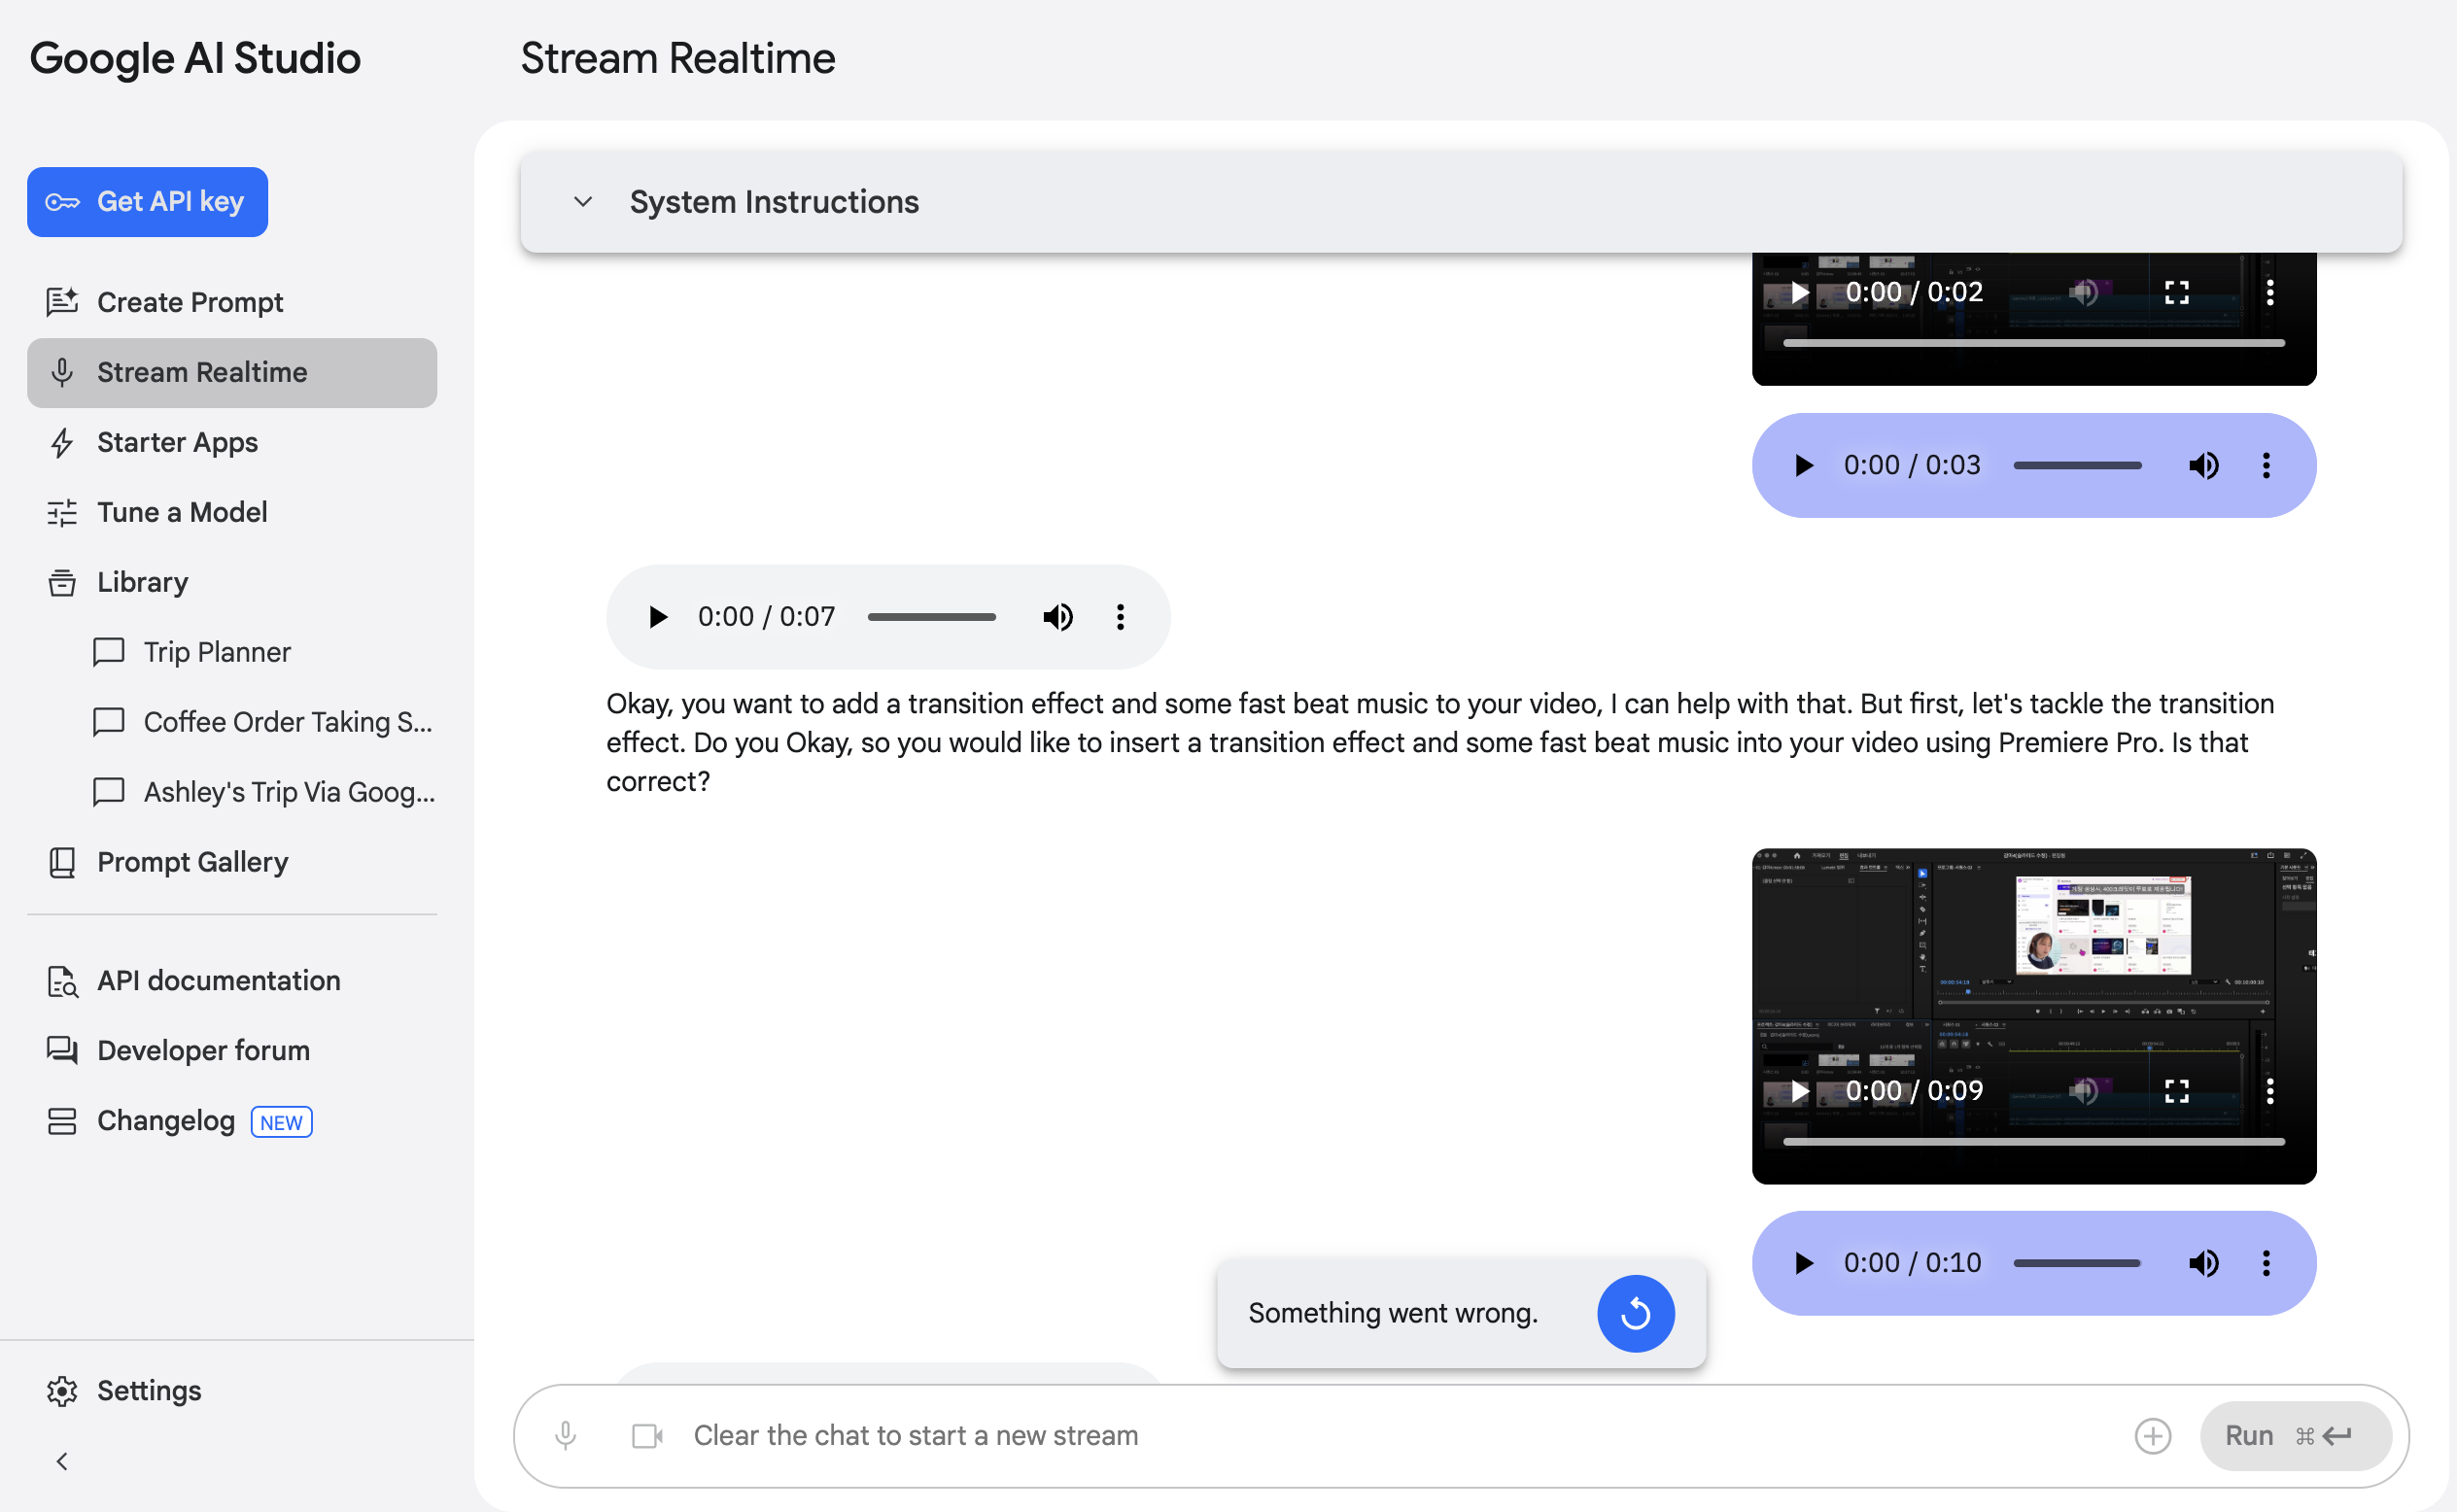Viewport: 2457px width, 1512px height.
Task: Expand the System Instructions chevron
Action: (583, 202)
